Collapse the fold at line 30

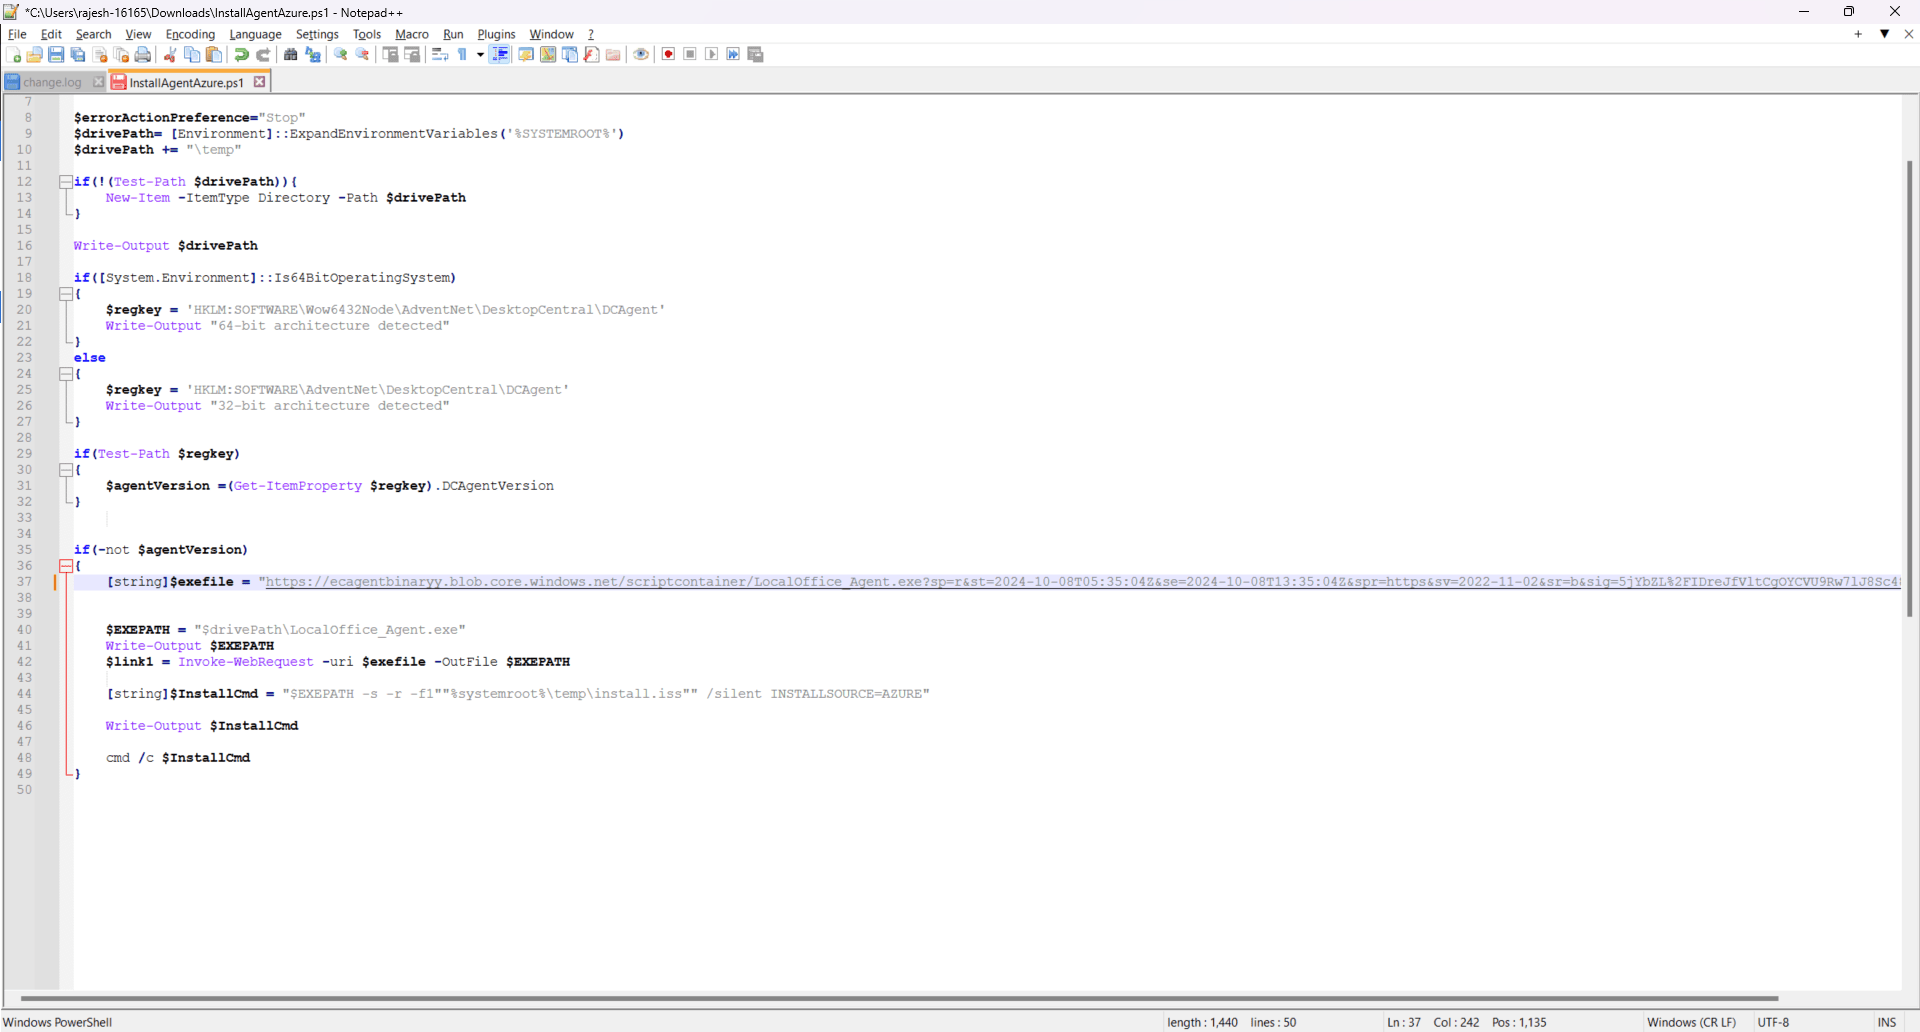point(65,470)
